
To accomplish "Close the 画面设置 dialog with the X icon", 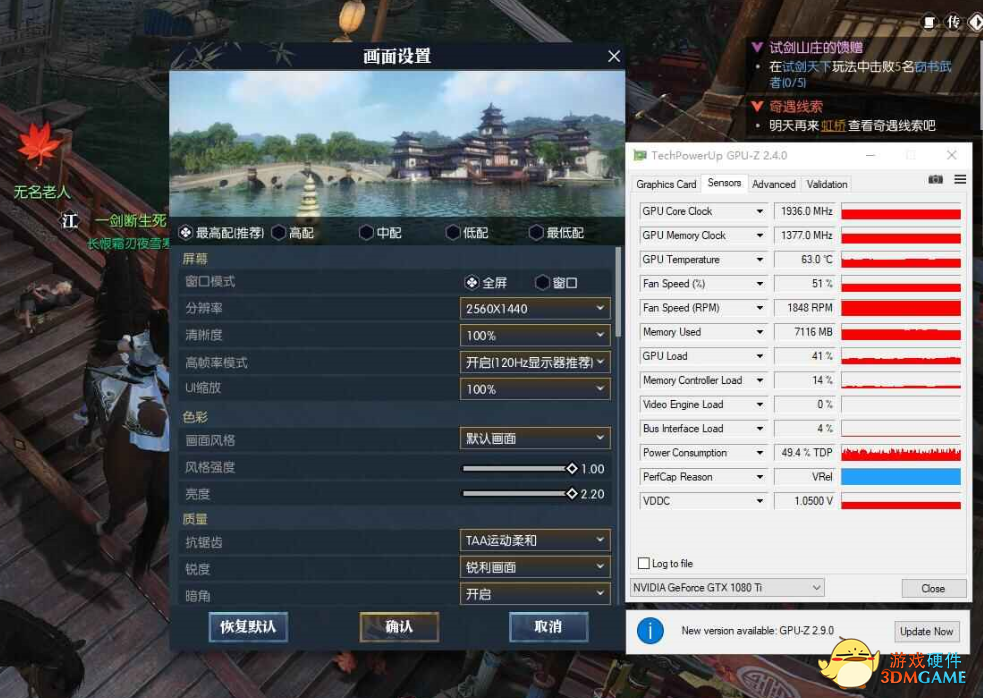I will 614,56.
